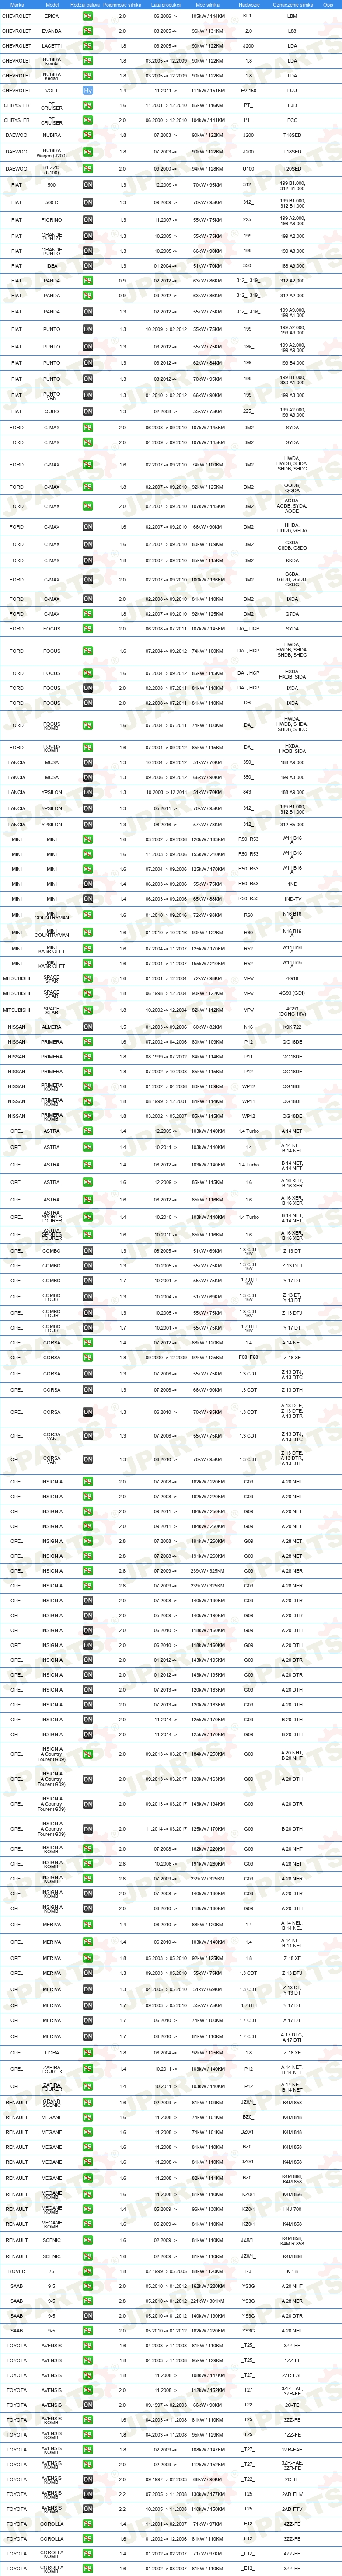
Task: Click the ON diesel icon in the Fiat Punto Van row
Action: (x=88, y=395)
